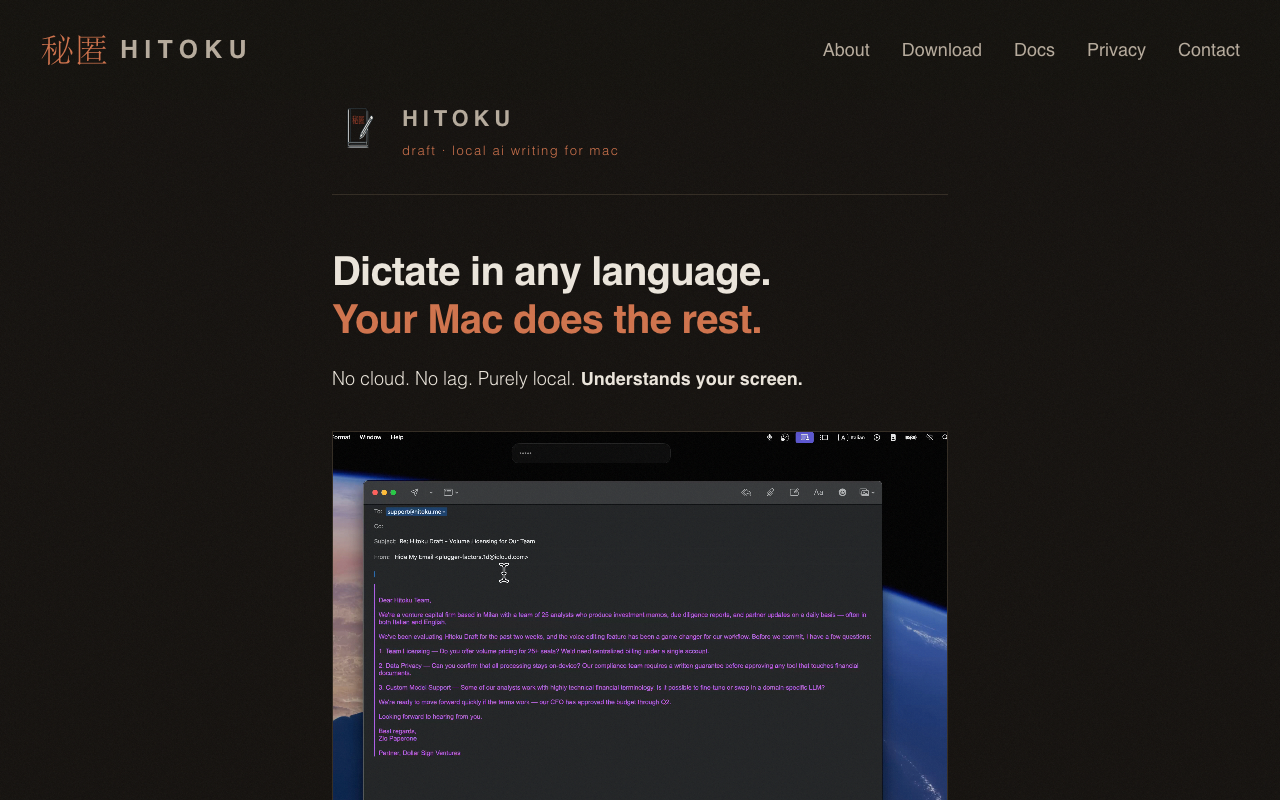Go to the Download page

click(x=942, y=50)
